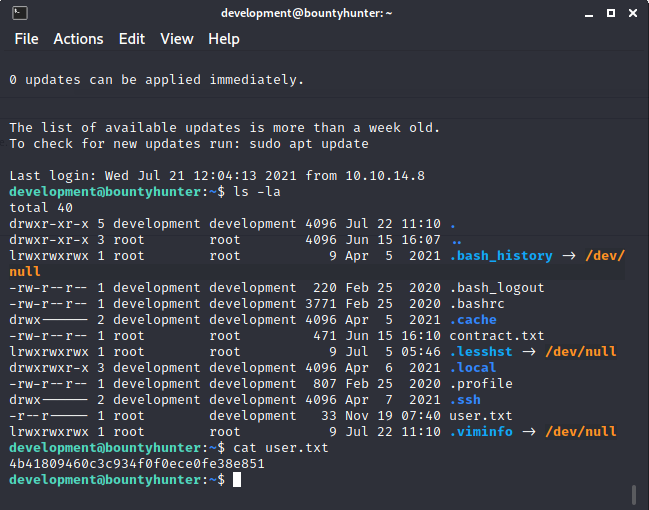Viewport: 649px width, 510px height.
Task: Click the .bash_history filename
Action: point(501,256)
